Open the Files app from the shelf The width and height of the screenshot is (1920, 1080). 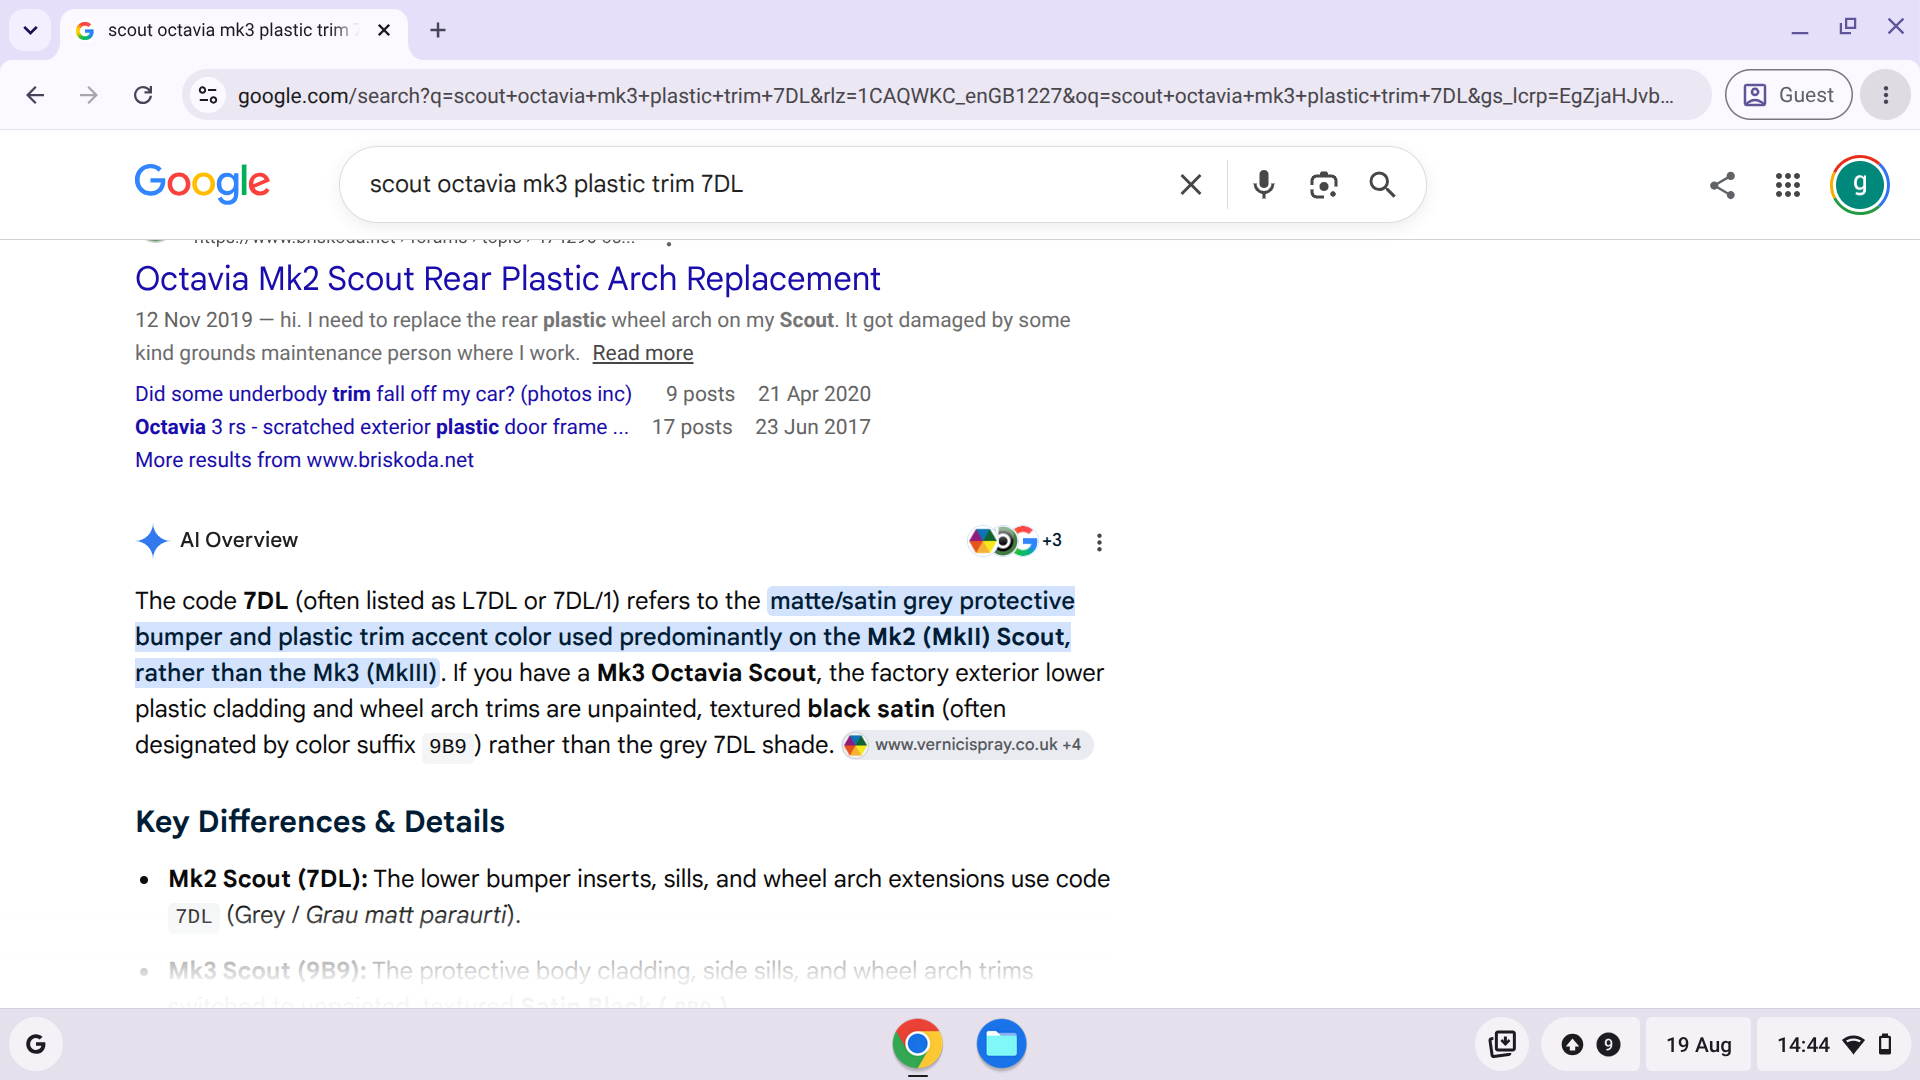click(1001, 1044)
